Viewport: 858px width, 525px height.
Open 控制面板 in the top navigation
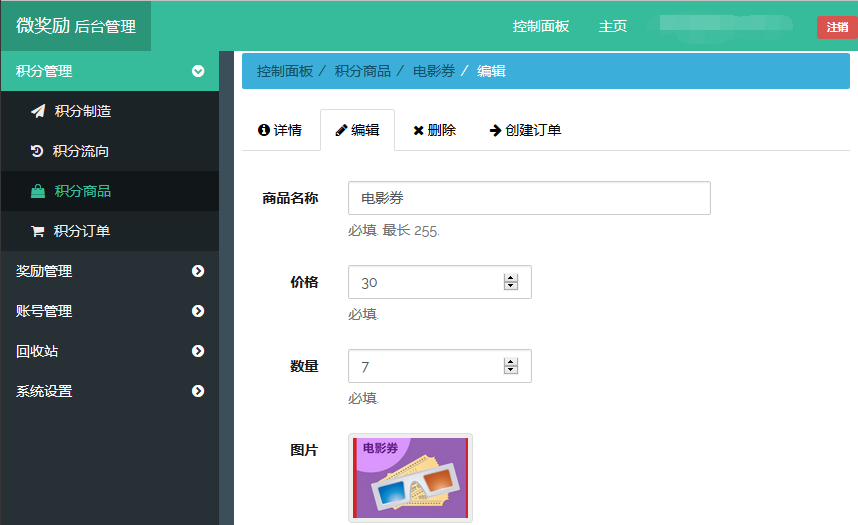pos(541,26)
